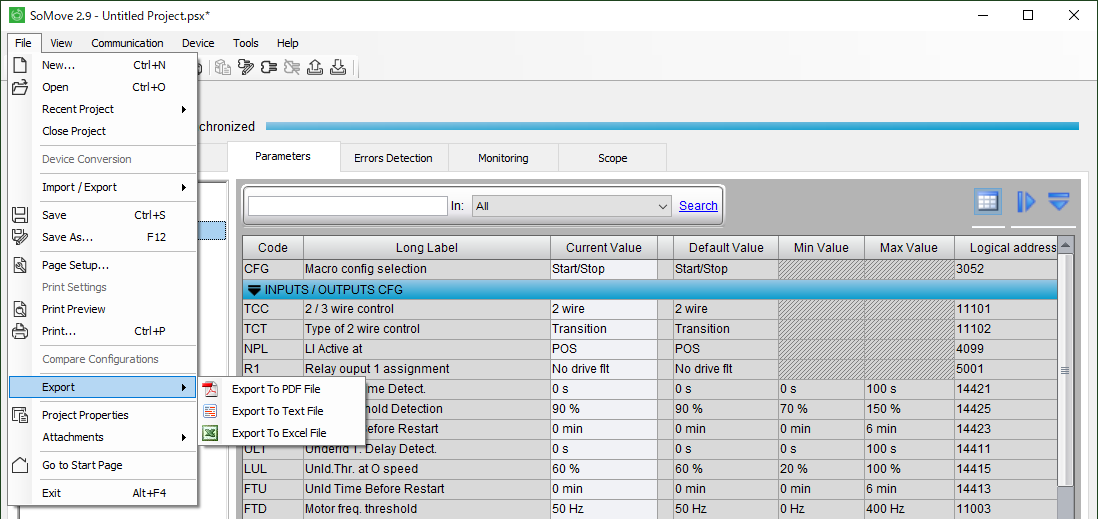Click the Excel icon for Export To Excel

click(210, 433)
